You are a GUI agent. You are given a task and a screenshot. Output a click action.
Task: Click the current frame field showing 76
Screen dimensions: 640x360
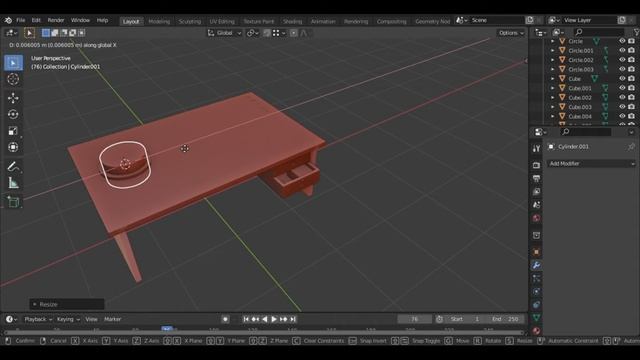pos(414,319)
